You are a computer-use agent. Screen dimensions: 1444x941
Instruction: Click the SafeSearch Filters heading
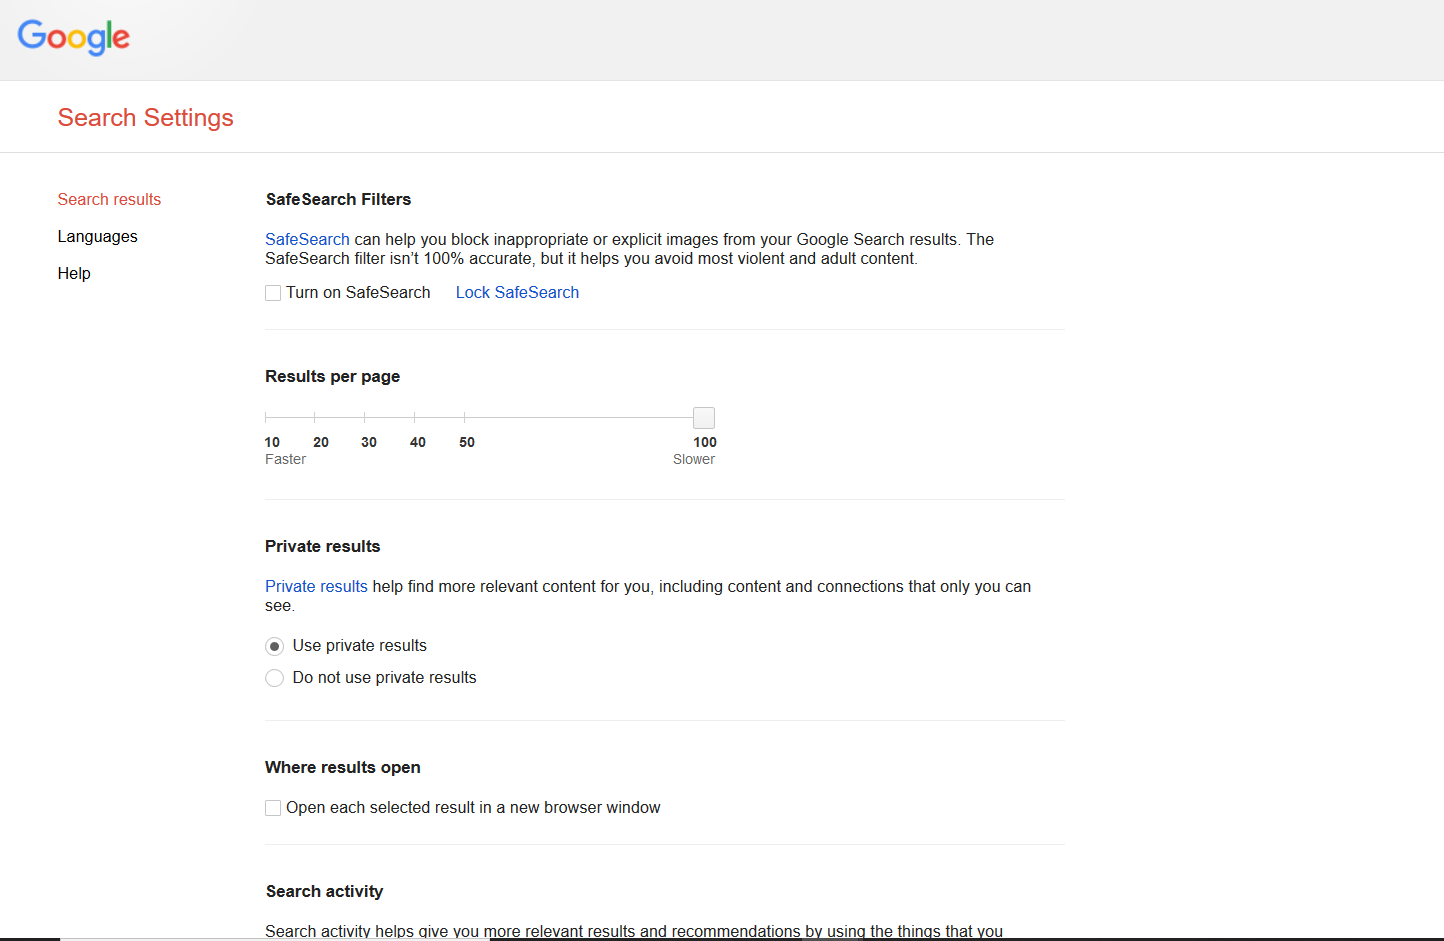[338, 199]
